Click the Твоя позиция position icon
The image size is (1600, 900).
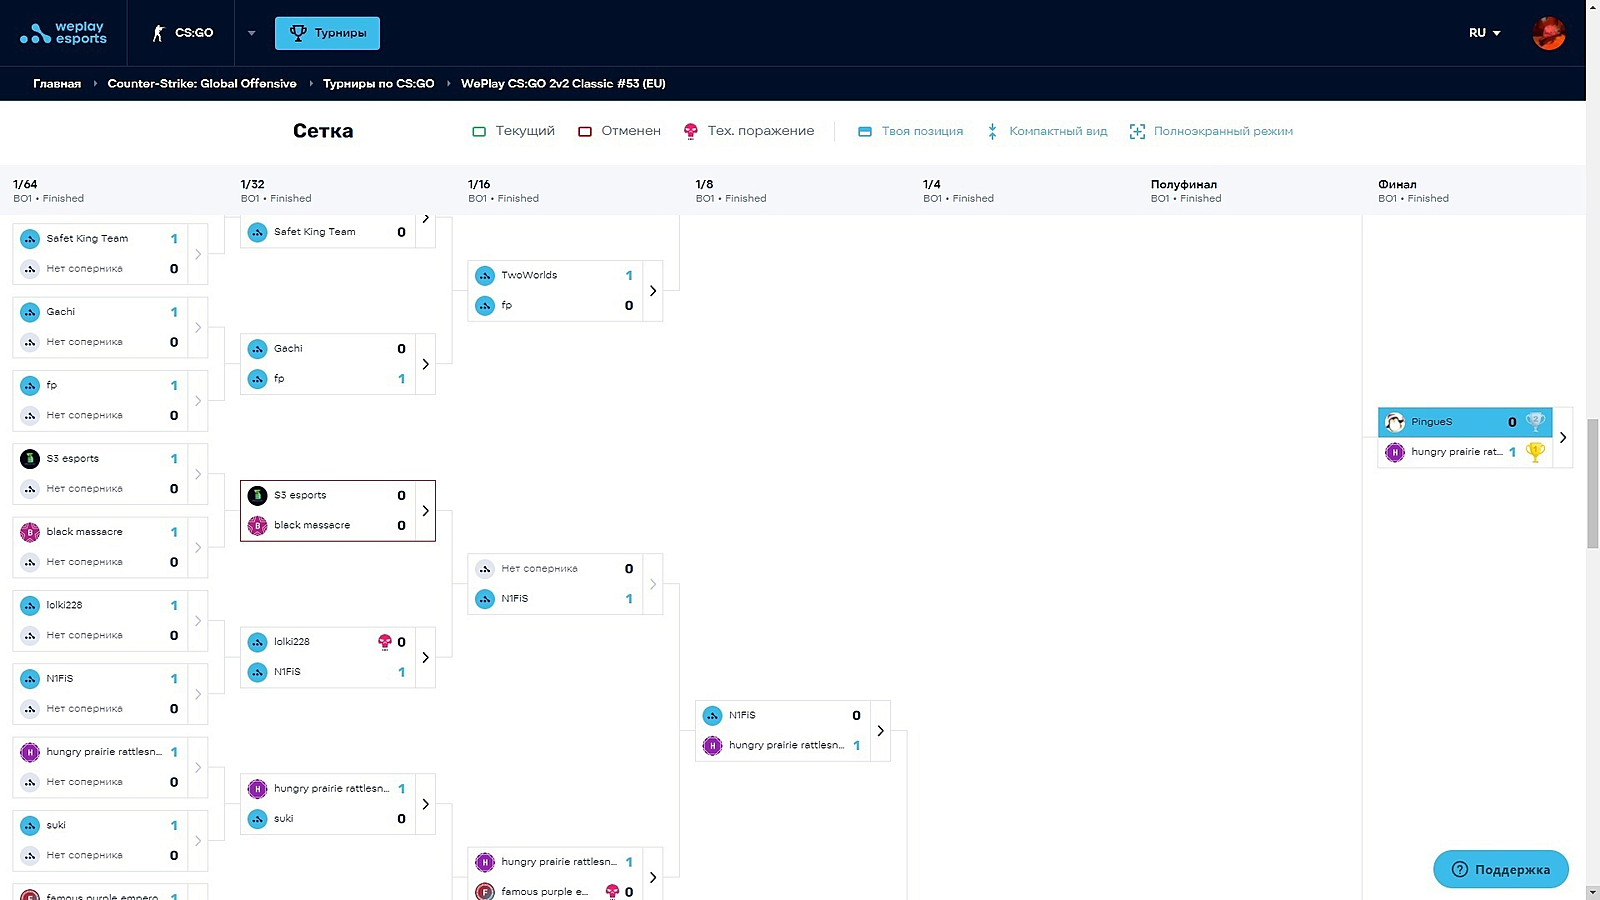click(x=865, y=131)
